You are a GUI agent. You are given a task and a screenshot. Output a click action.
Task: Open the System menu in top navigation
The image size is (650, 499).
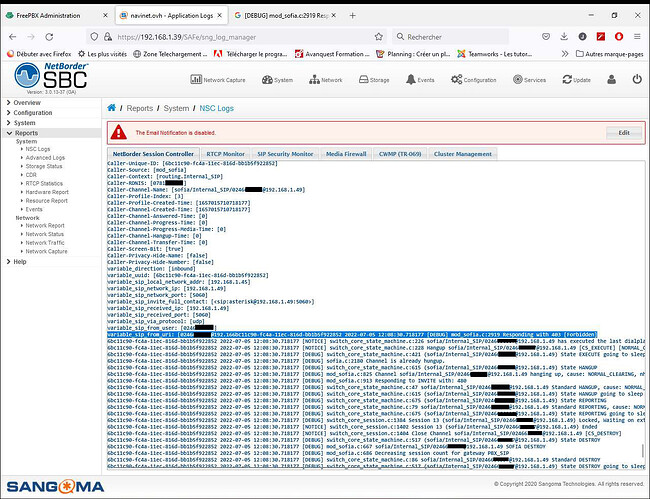(x=277, y=80)
